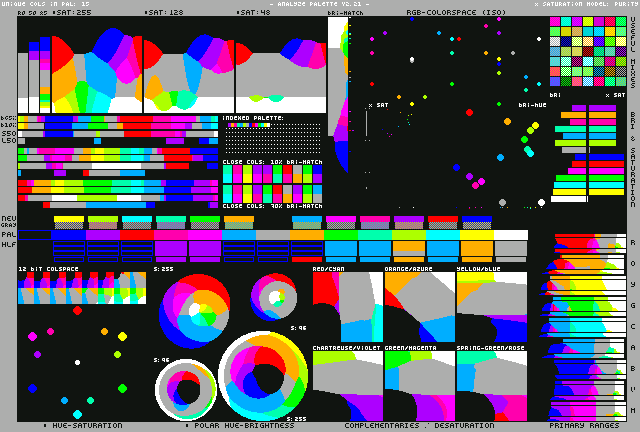
Task: Select the Orange/Azure desaturation chart
Action: click(x=419, y=307)
